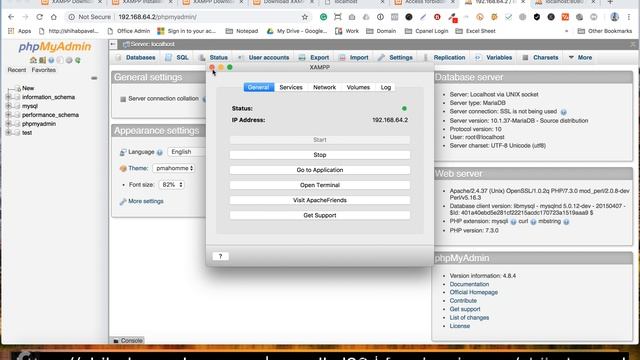Switch to the Services tab in XAMPP
This screenshot has height=360, width=640.
click(x=291, y=87)
